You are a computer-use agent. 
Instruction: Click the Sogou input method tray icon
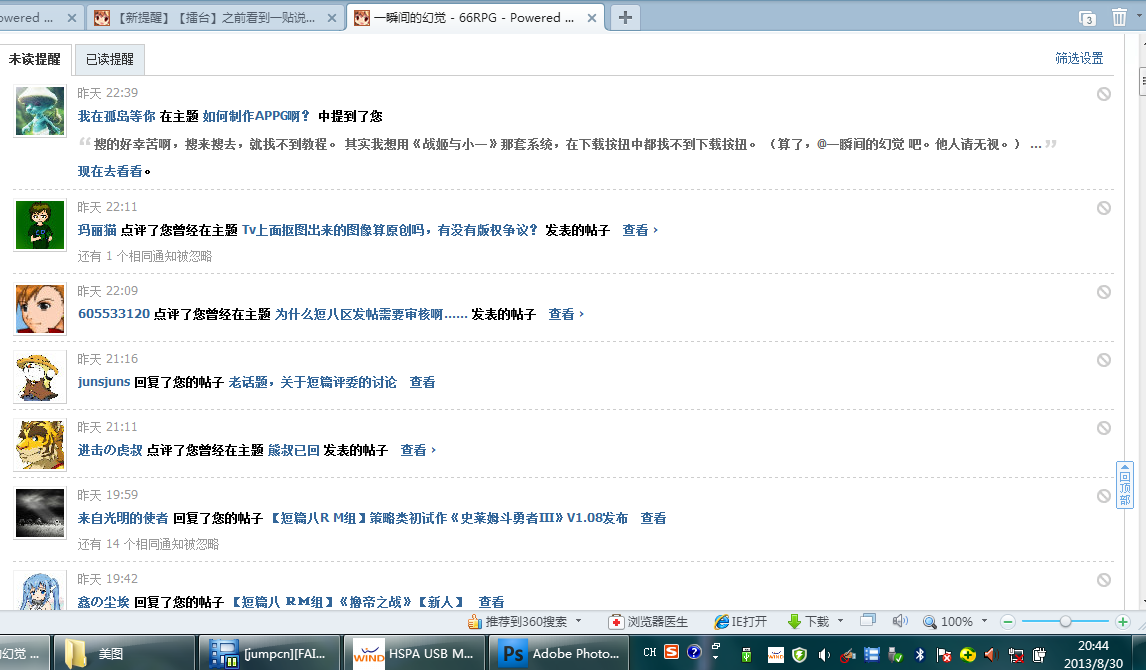(672, 652)
